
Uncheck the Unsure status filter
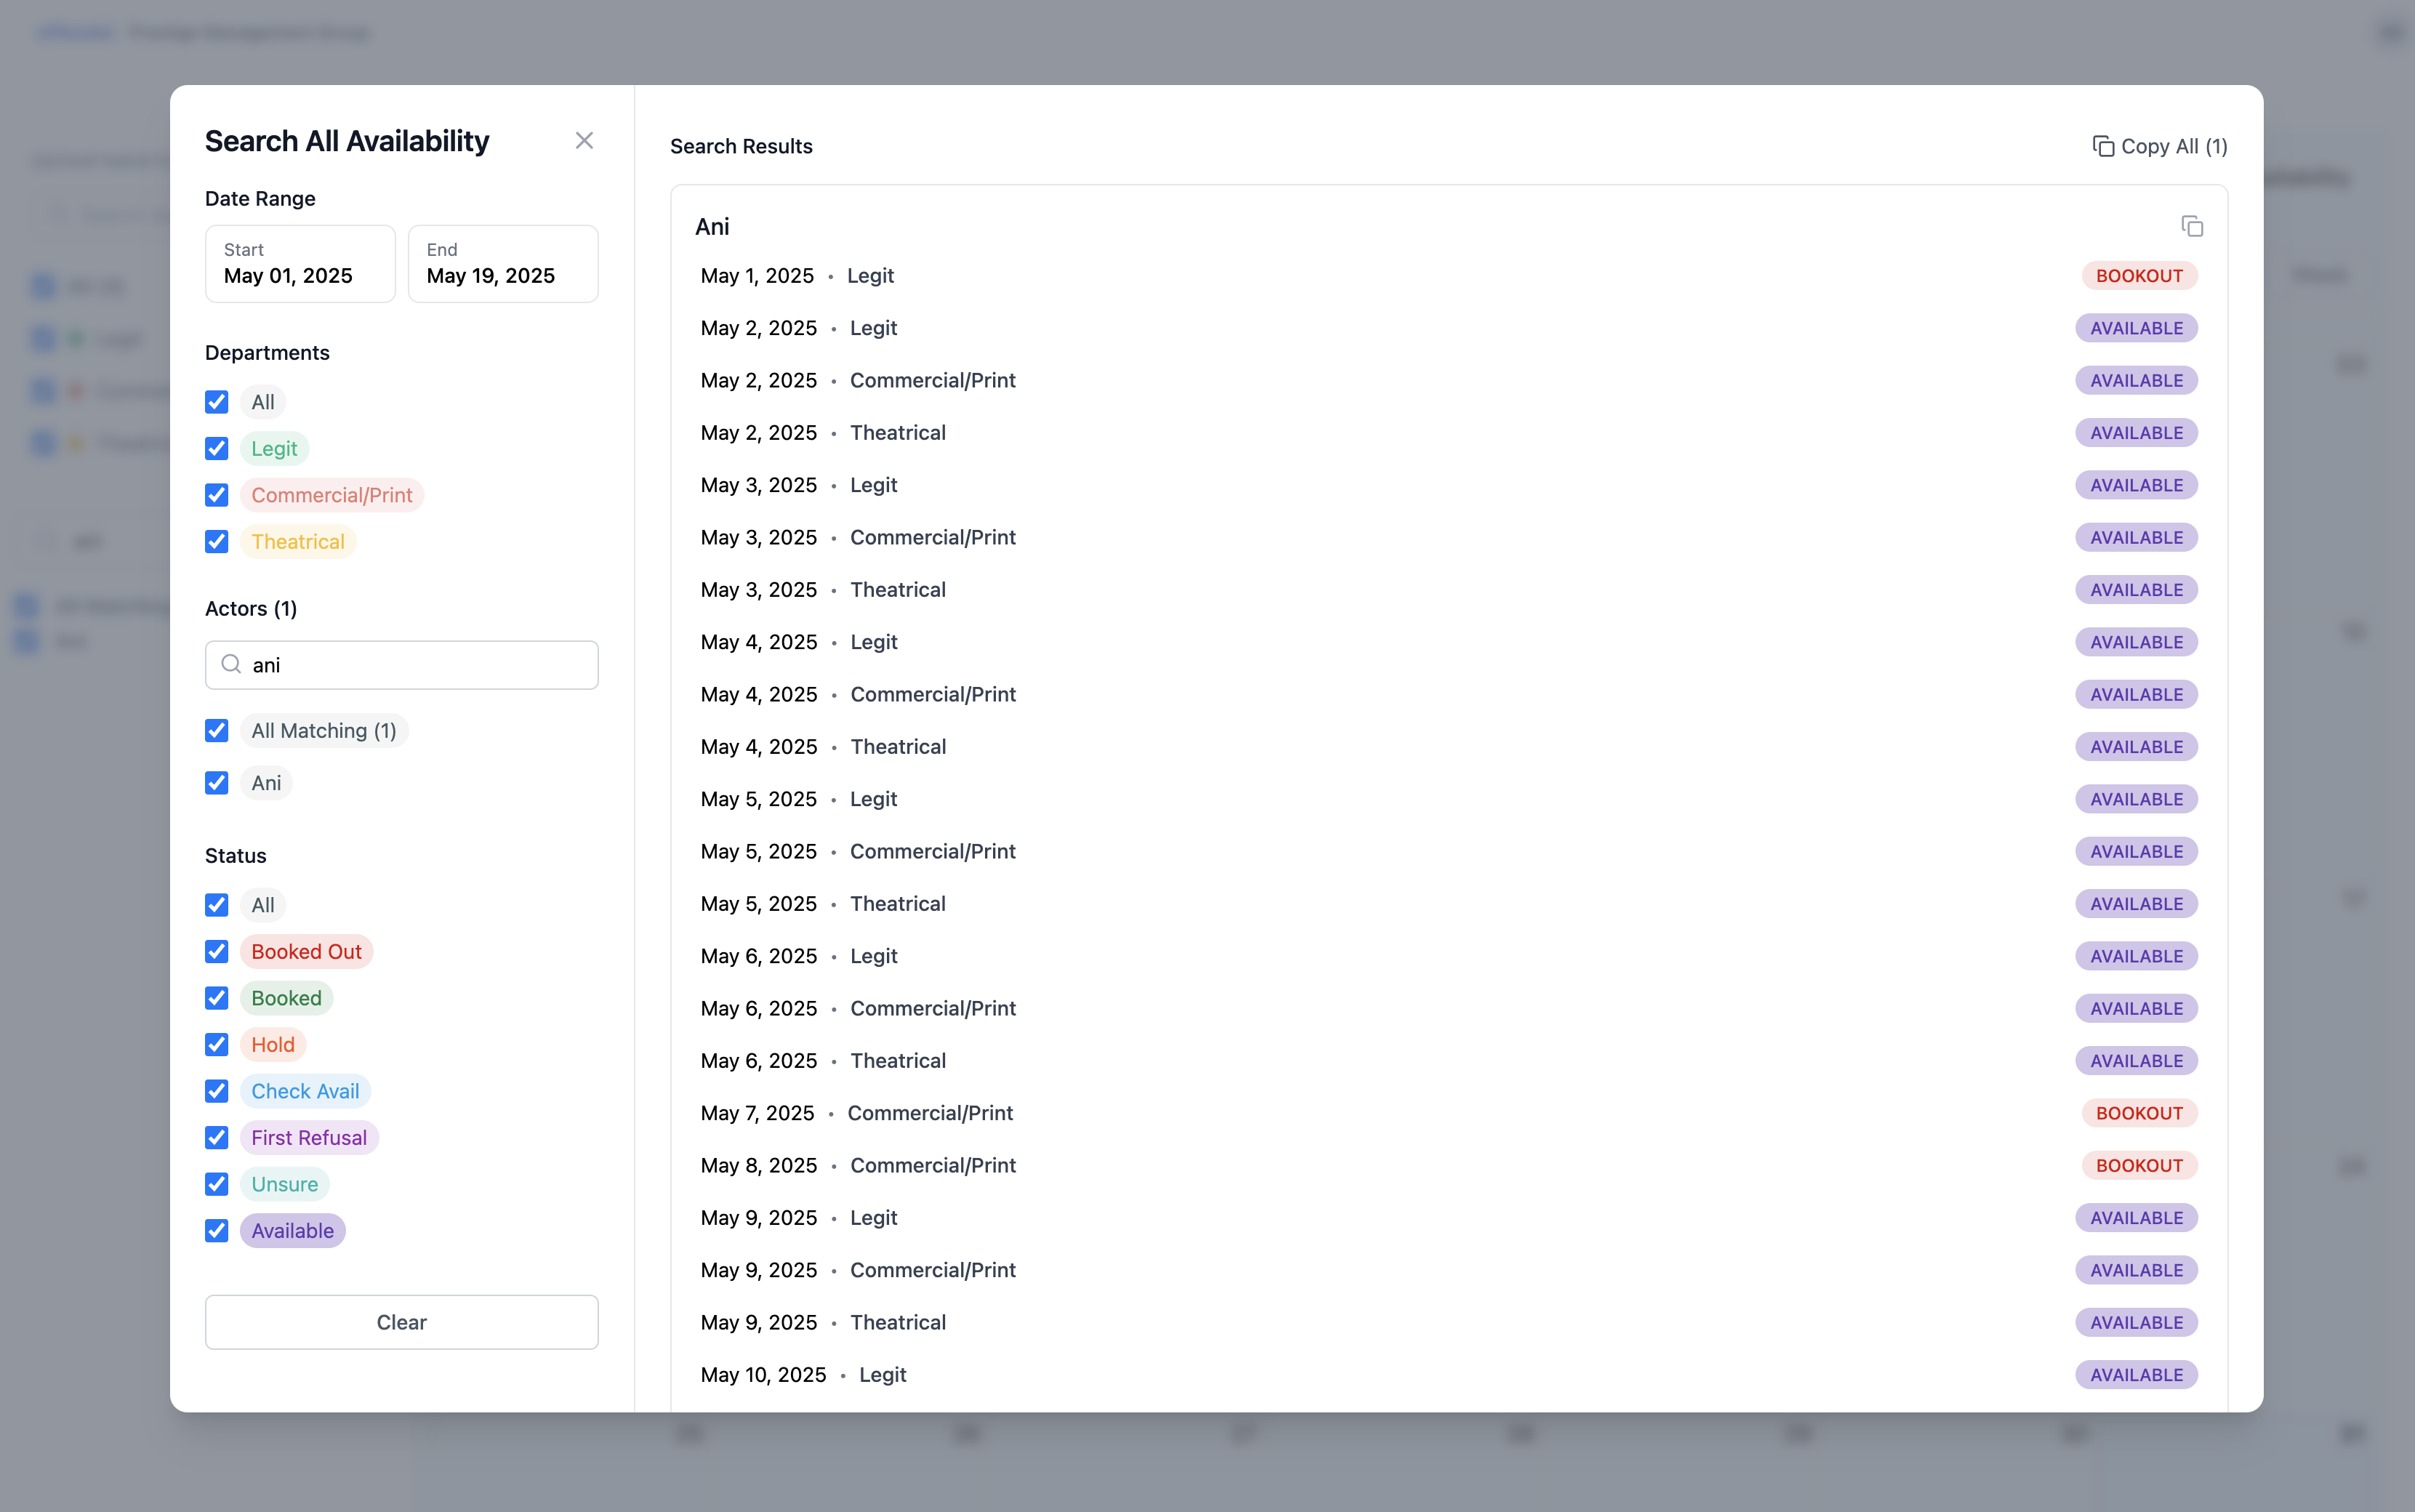216,1184
